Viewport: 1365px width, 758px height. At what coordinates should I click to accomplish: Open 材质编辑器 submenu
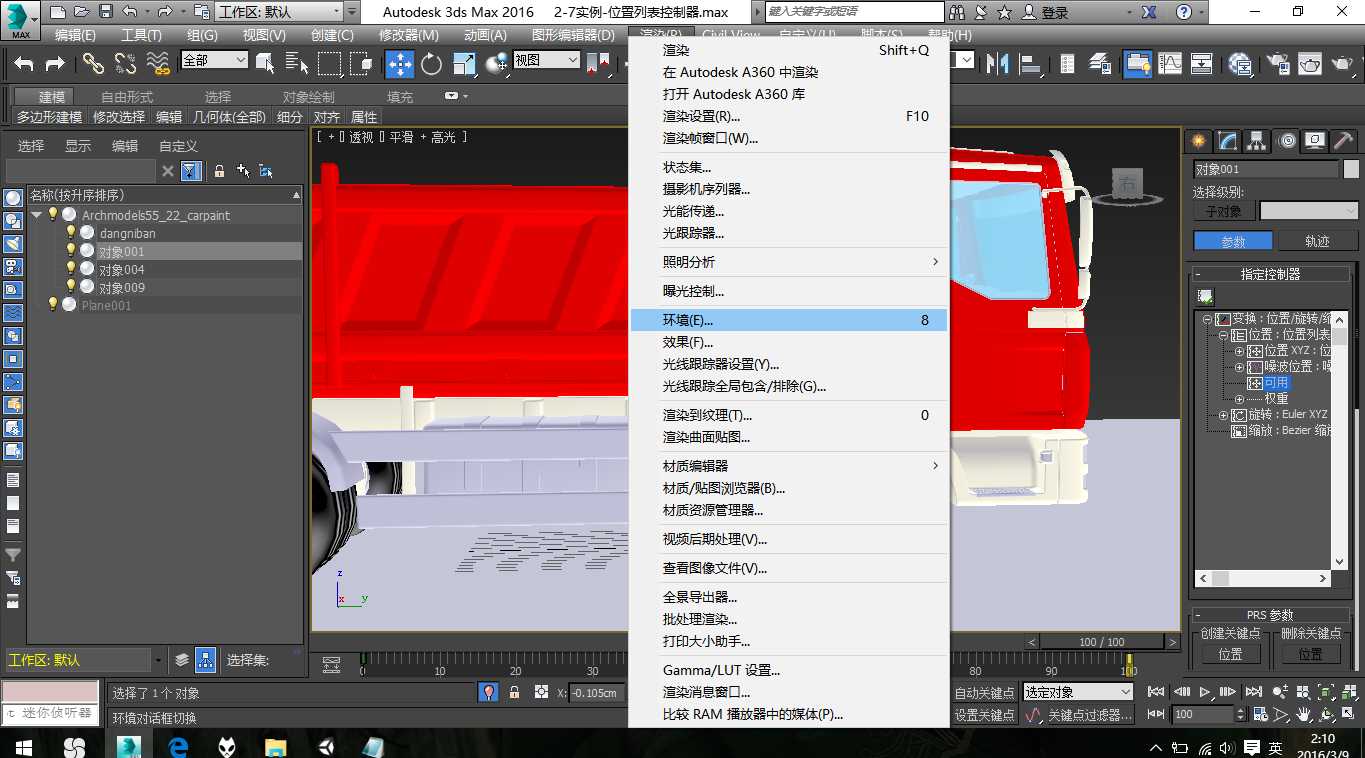pos(788,466)
